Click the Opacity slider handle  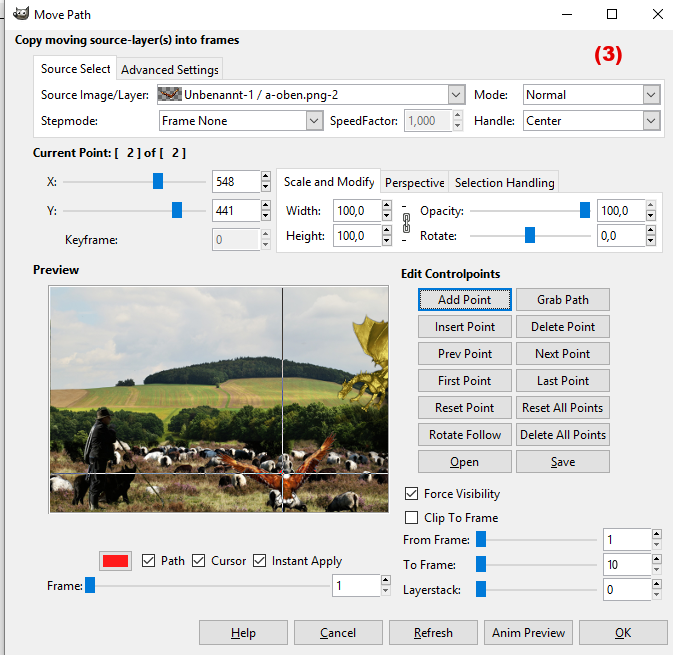(585, 210)
